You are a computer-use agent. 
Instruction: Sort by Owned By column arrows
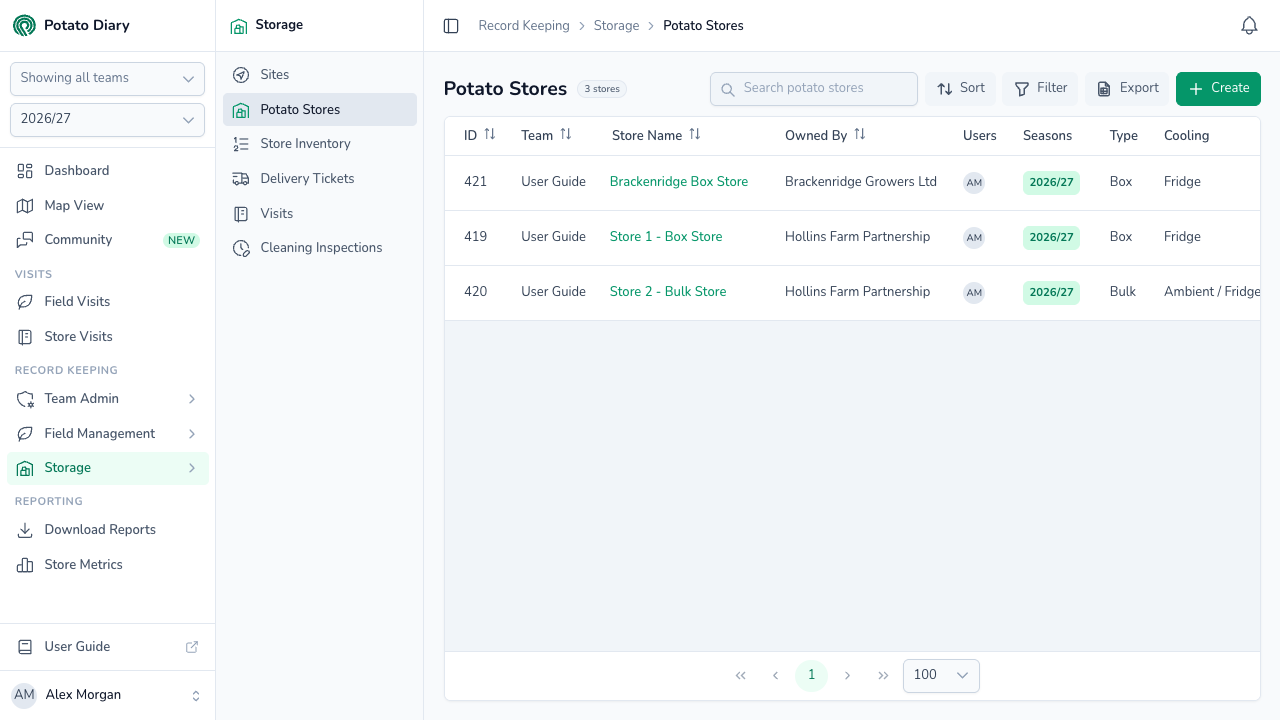click(860, 135)
